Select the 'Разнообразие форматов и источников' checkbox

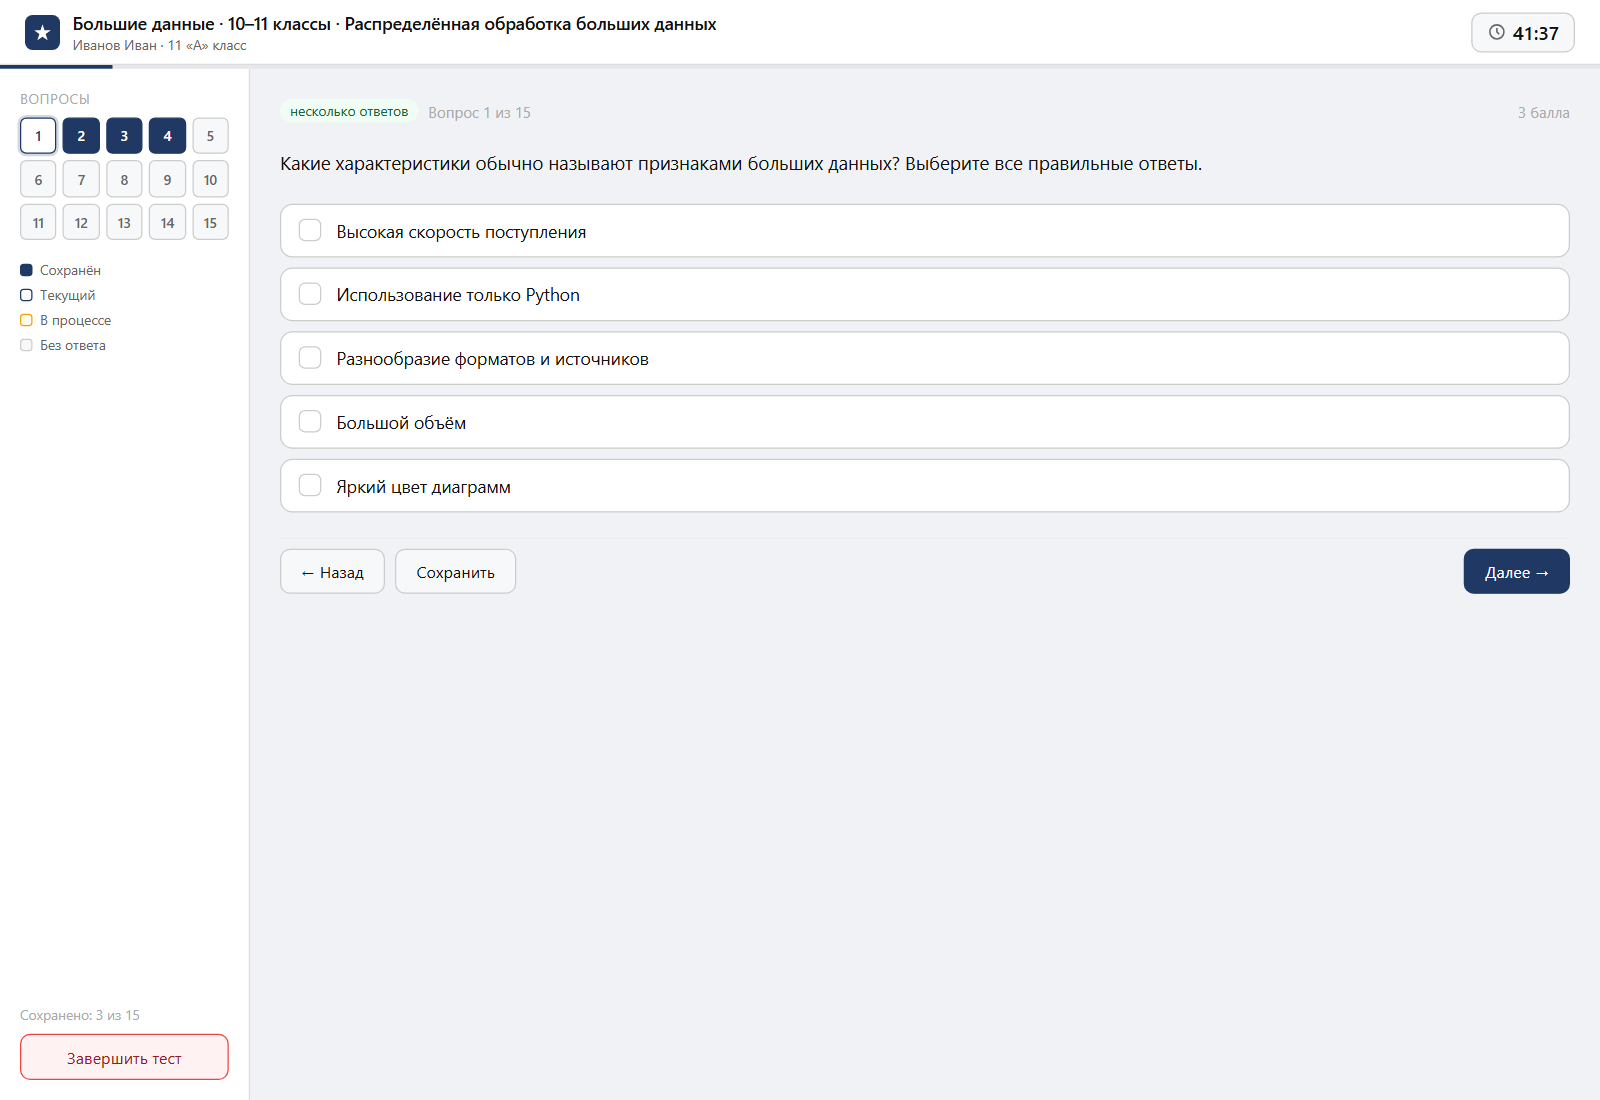coord(310,358)
